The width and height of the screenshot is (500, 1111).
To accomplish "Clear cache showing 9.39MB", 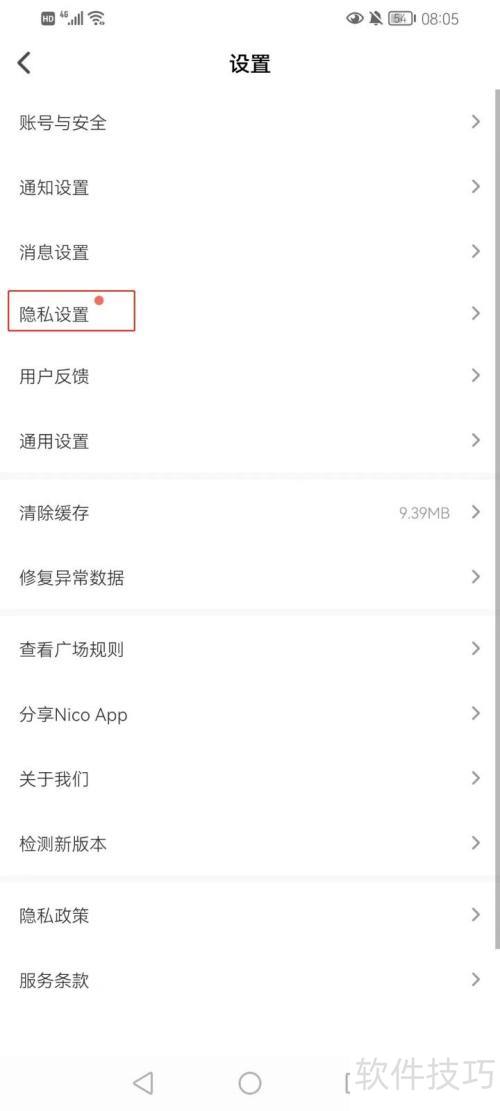I will tap(250, 512).
